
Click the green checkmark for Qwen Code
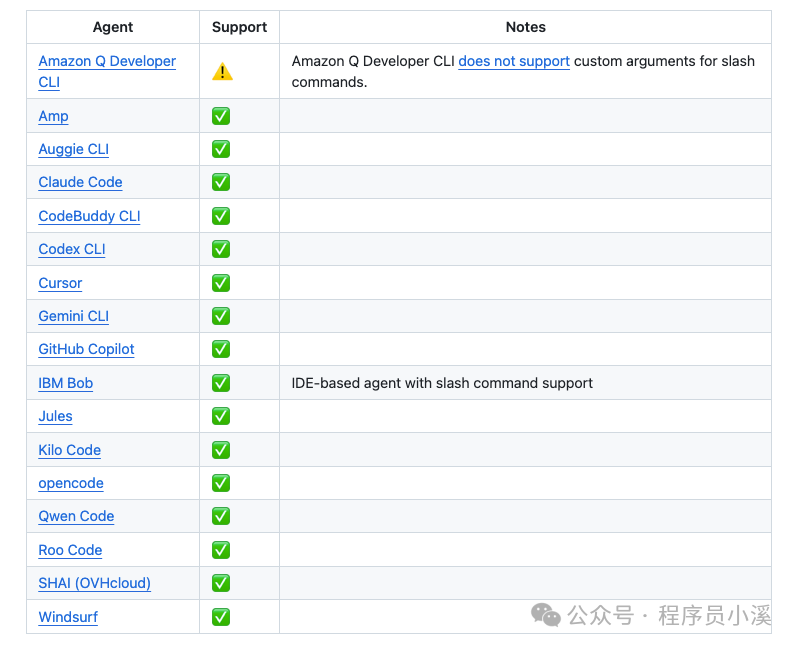click(x=221, y=516)
